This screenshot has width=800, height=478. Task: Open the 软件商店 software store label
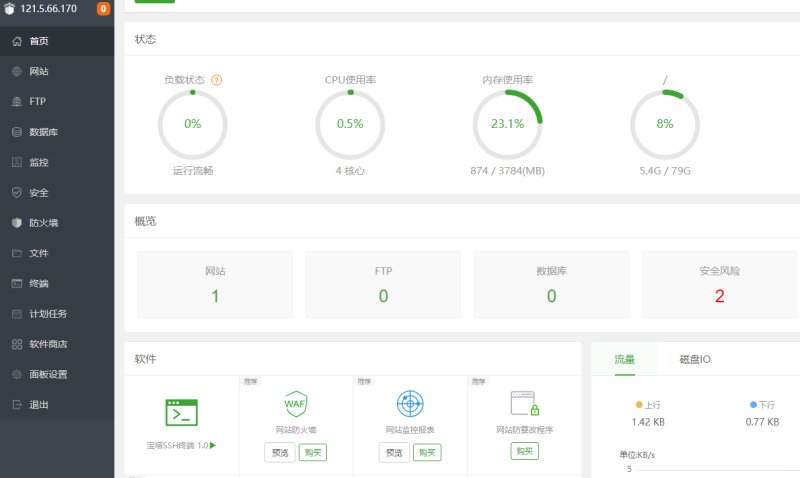48,344
